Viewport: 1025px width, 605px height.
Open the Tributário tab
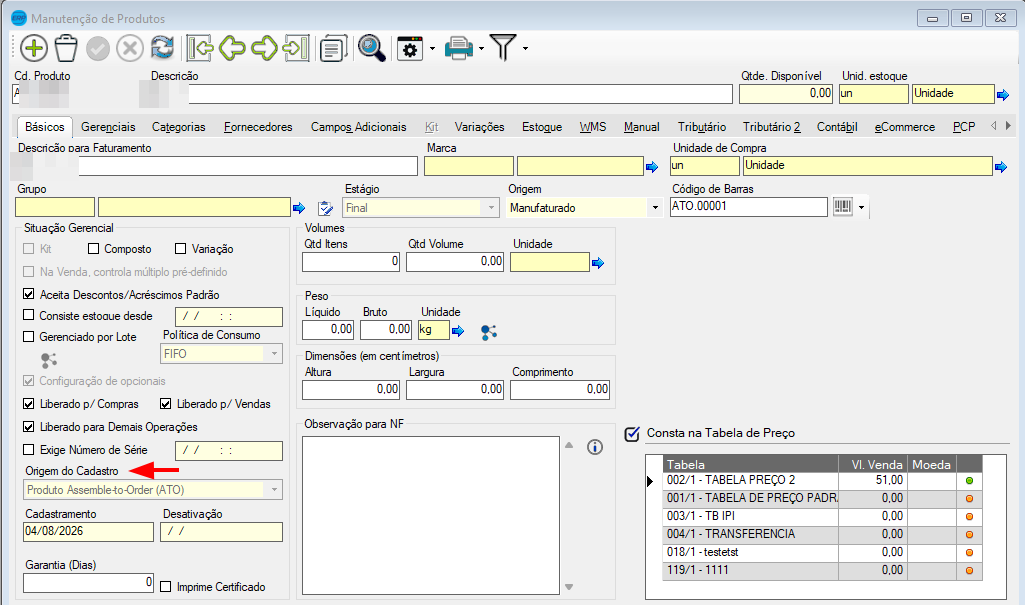pos(701,127)
